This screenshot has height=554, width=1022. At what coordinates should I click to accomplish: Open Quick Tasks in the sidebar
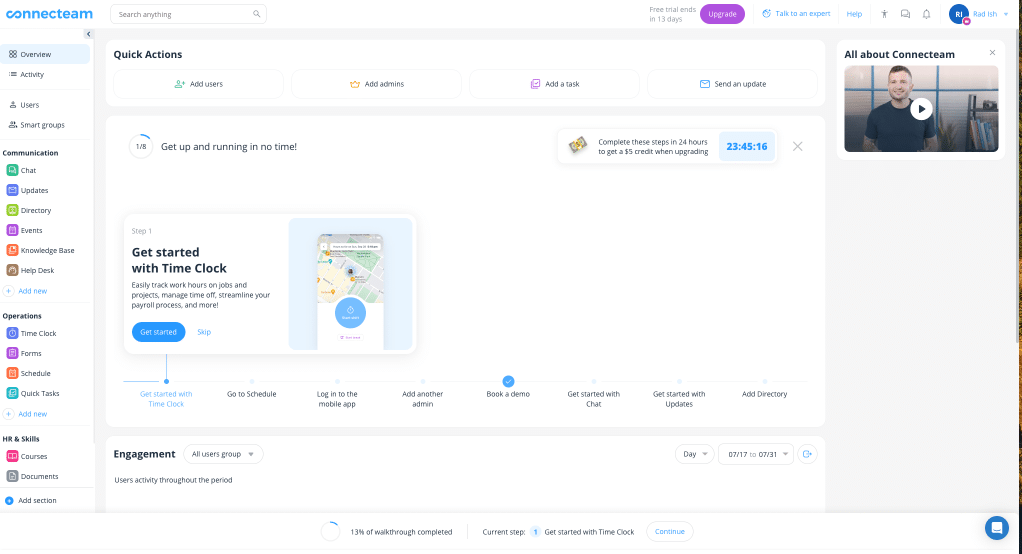point(33,394)
